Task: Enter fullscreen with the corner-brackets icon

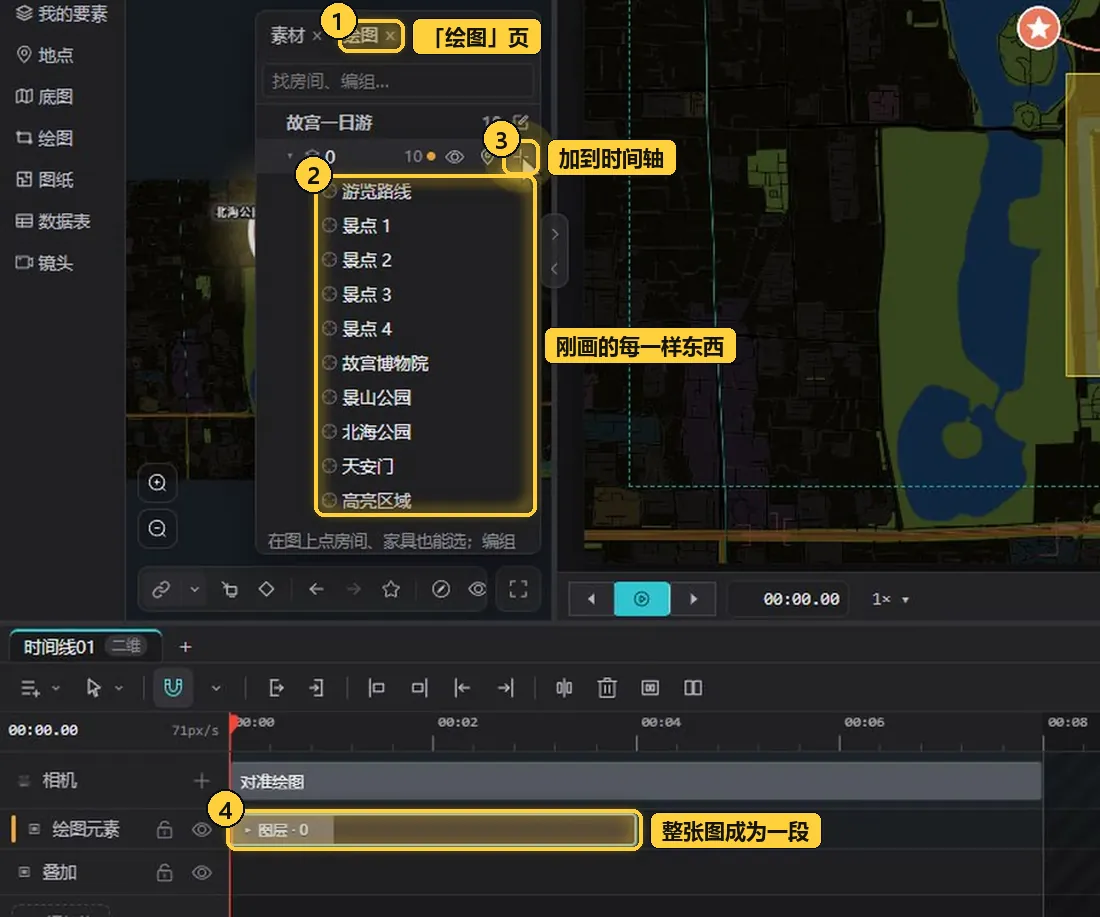Action: coord(518,589)
